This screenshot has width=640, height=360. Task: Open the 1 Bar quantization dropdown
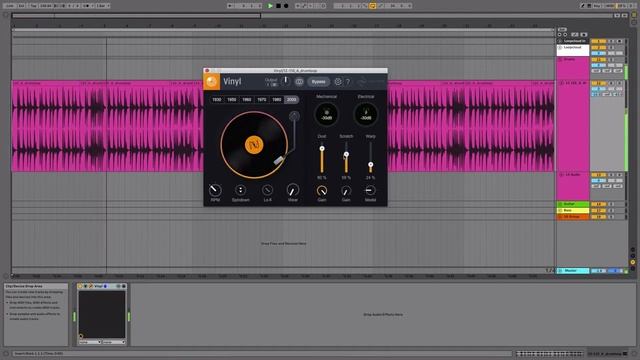click(x=102, y=6)
